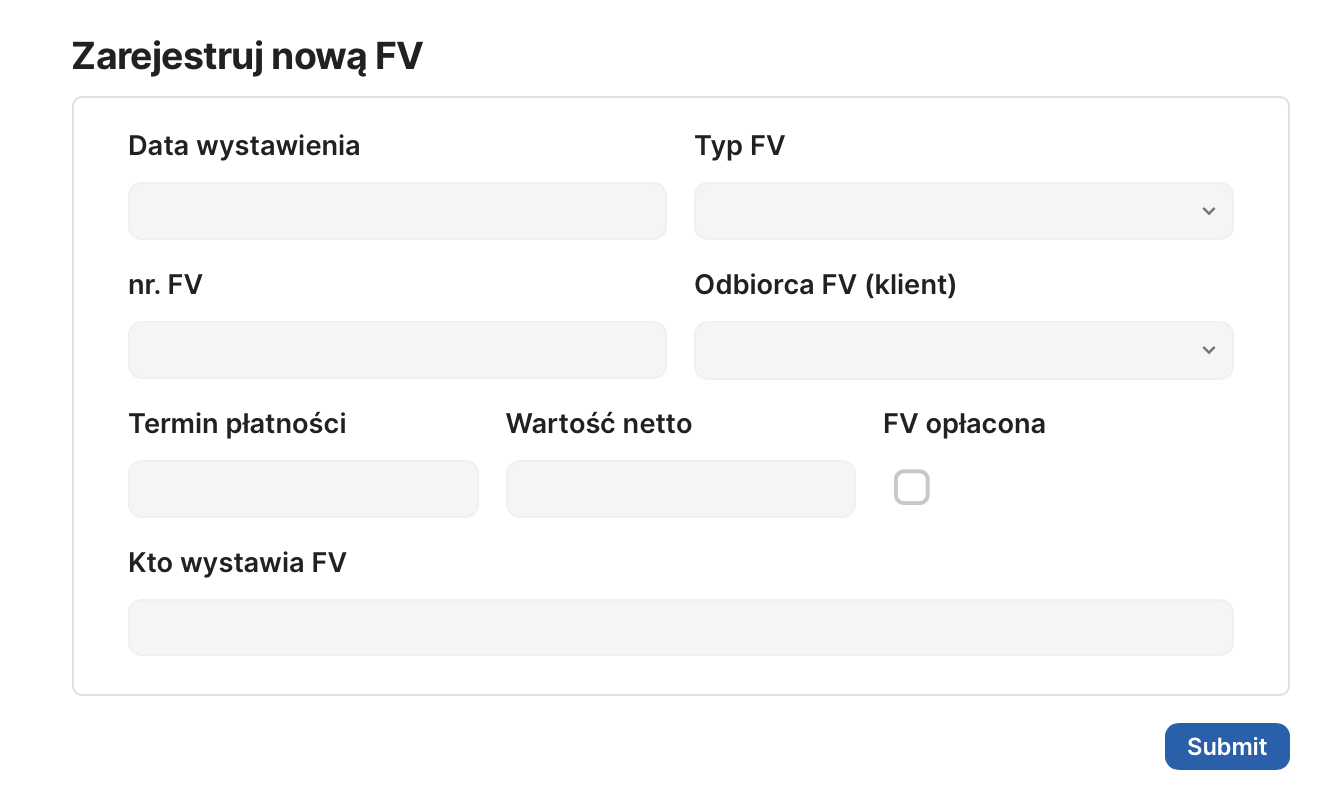This screenshot has height=804, width=1328.
Task: Click the Data wystawienia input field
Action: tap(397, 211)
